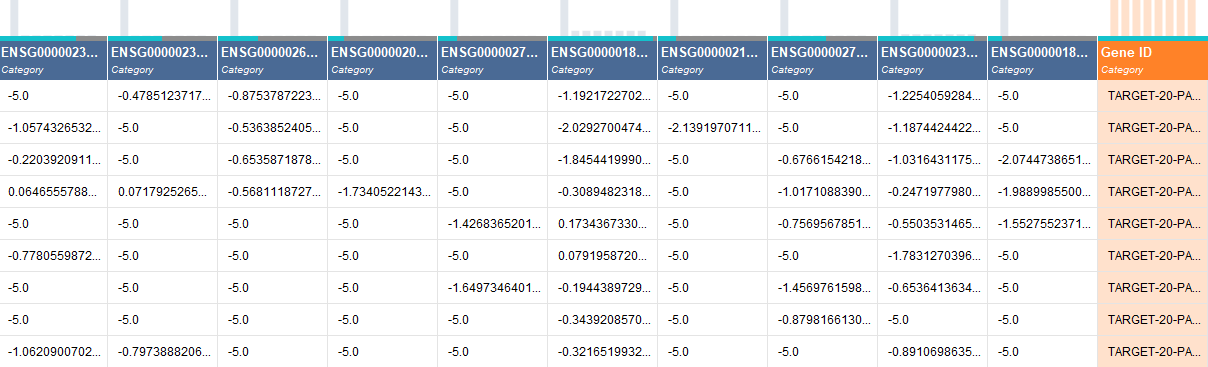Select cell -1.1921722702...
Screen dimensions: 1208x367
[603, 96]
